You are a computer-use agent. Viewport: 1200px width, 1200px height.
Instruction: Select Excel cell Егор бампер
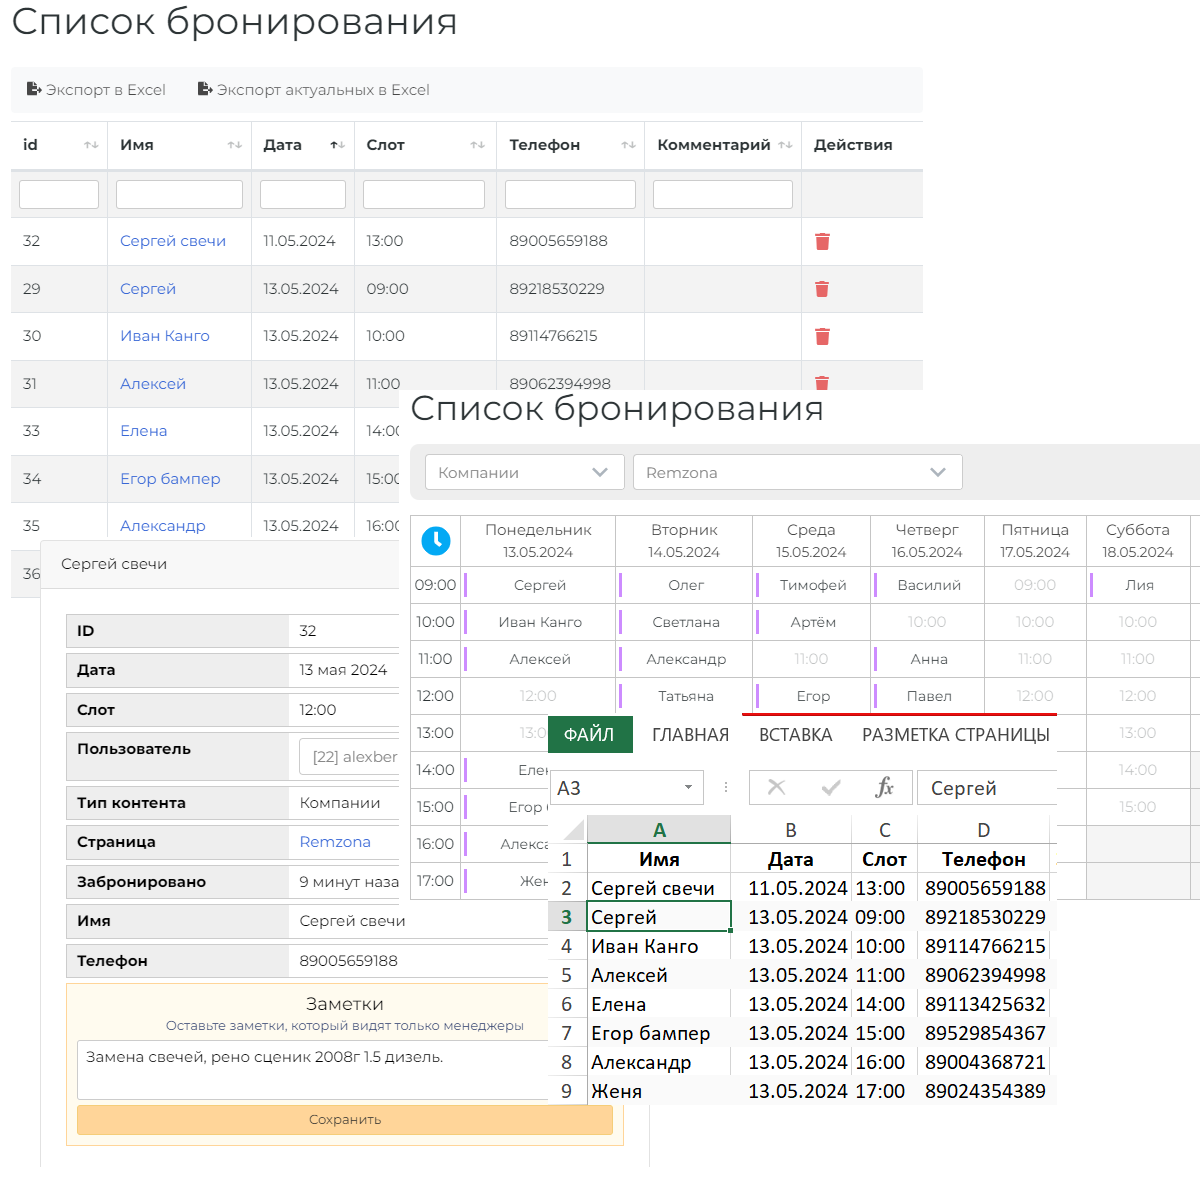coord(659,1033)
